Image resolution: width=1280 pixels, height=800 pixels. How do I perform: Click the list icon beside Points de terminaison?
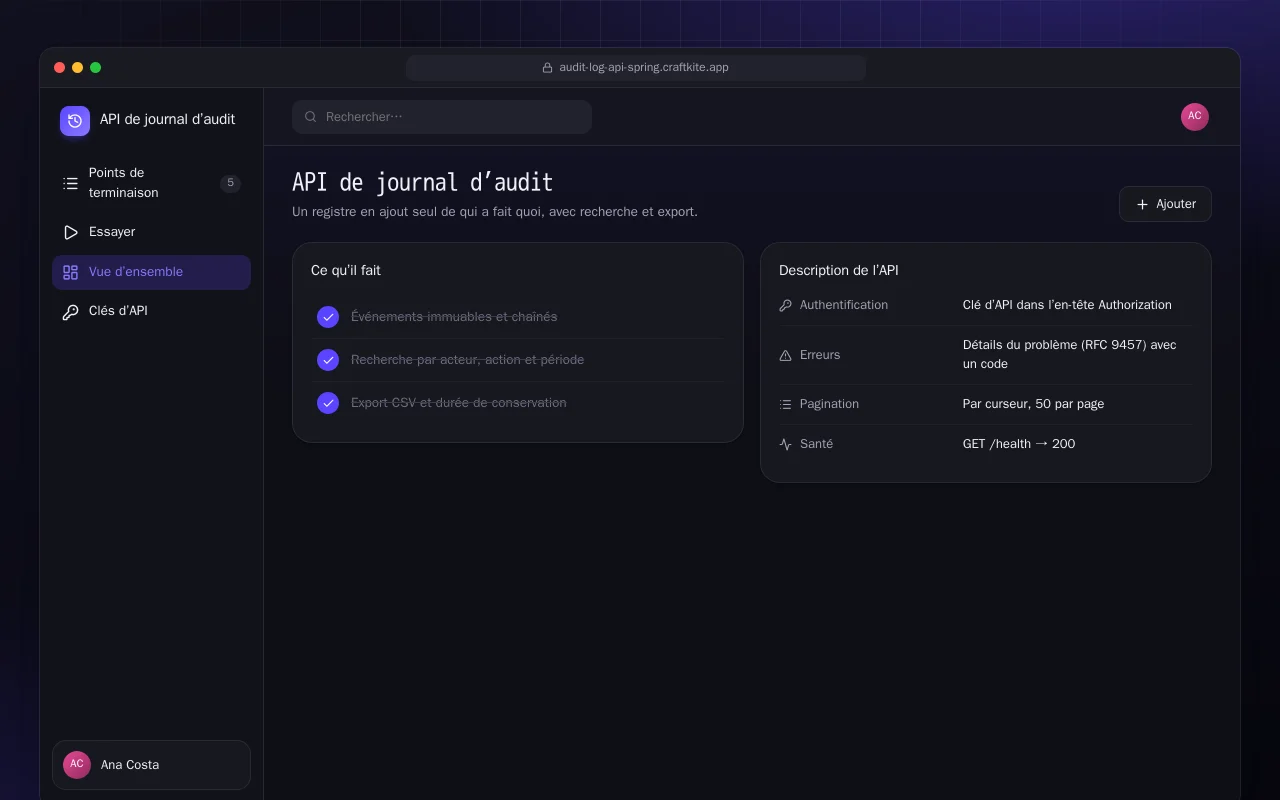70,183
